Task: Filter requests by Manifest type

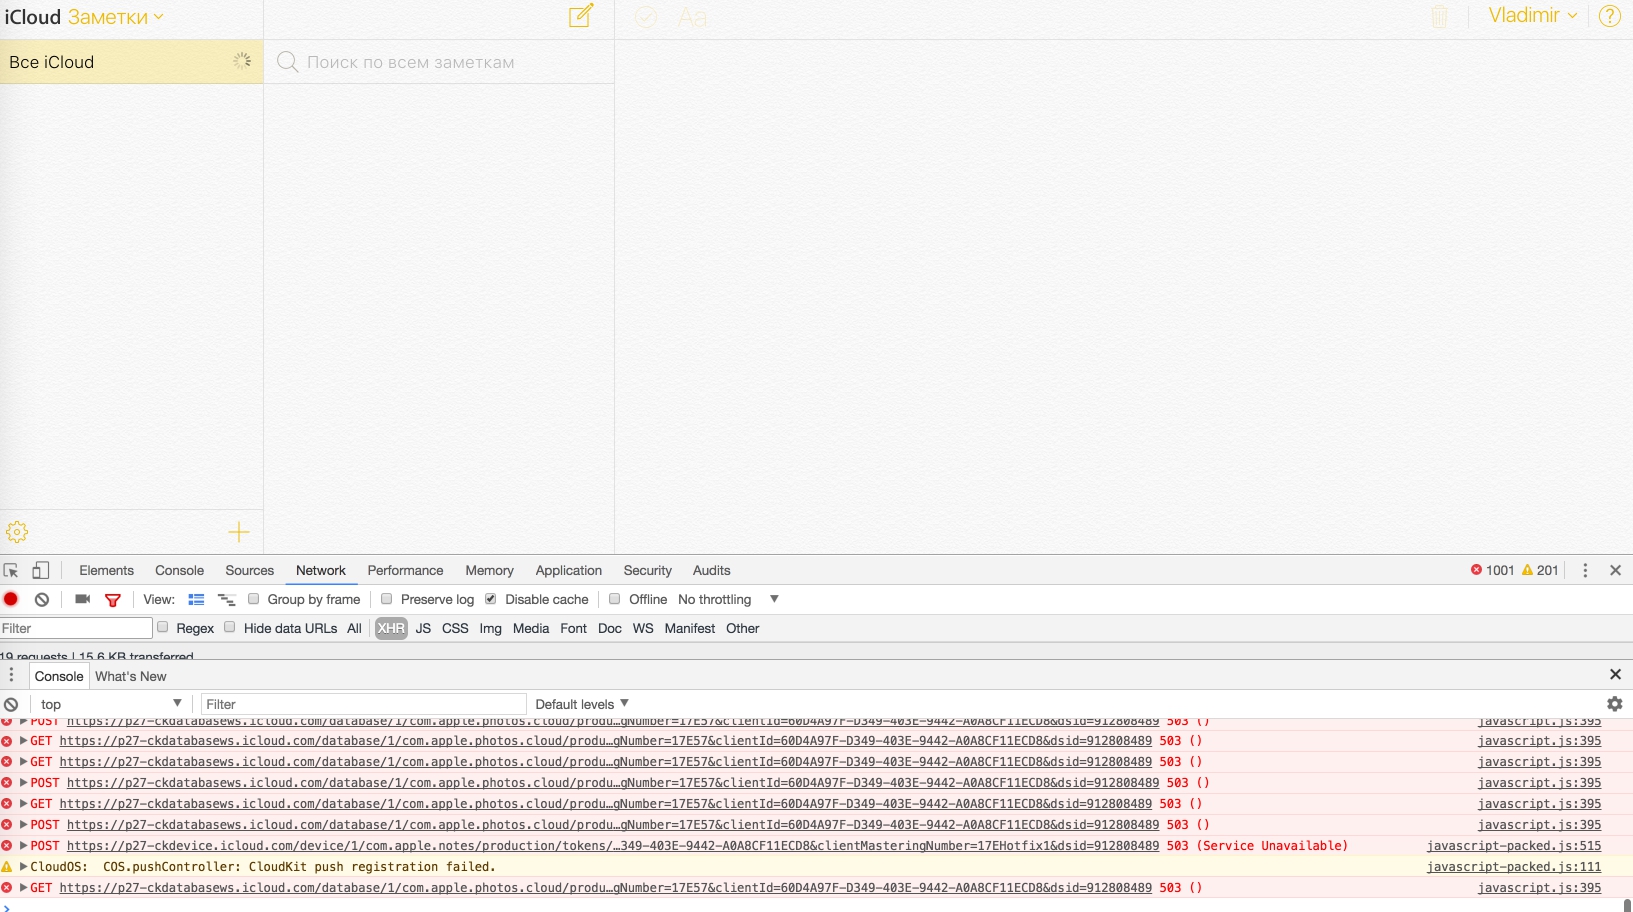Action: [690, 628]
